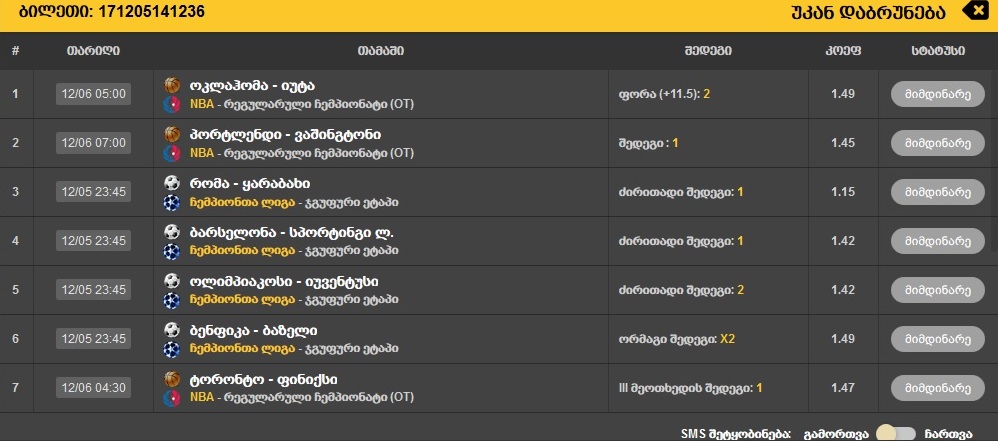Click the სტატუსი column header
Screen dimensions: 998x441
click(937, 49)
